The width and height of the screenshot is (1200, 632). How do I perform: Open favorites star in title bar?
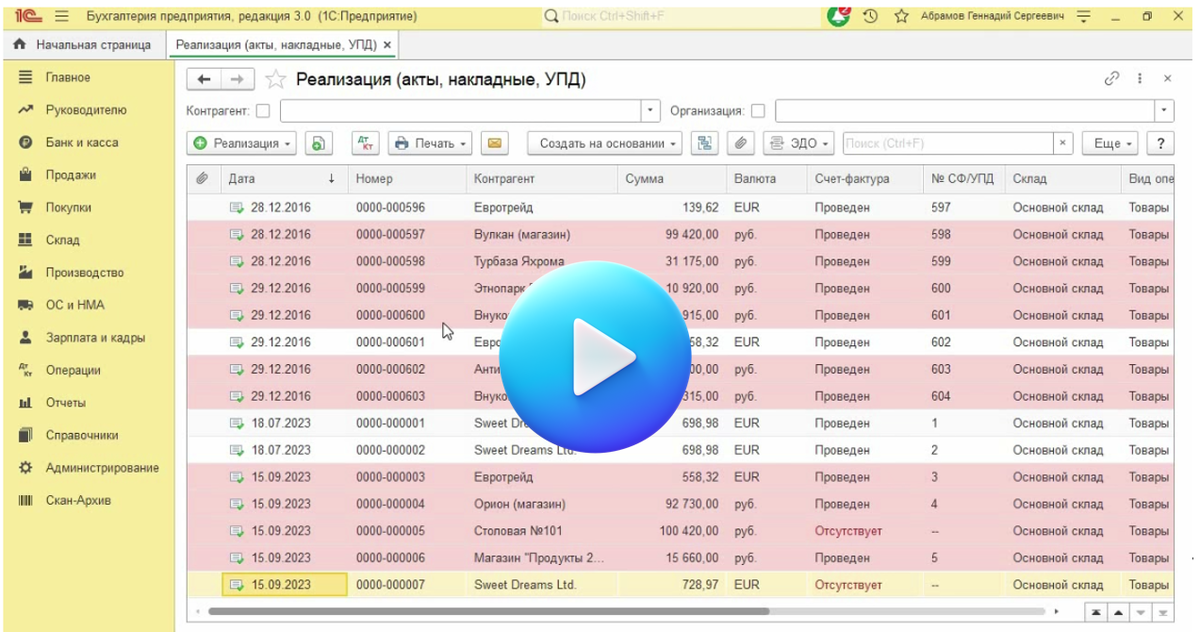click(x=902, y=16)
